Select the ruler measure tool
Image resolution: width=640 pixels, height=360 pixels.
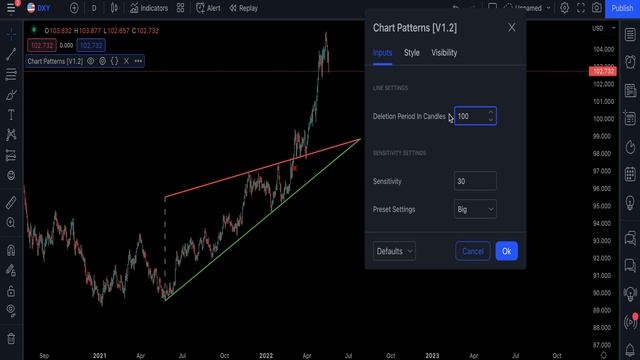(x=11, y=202)
